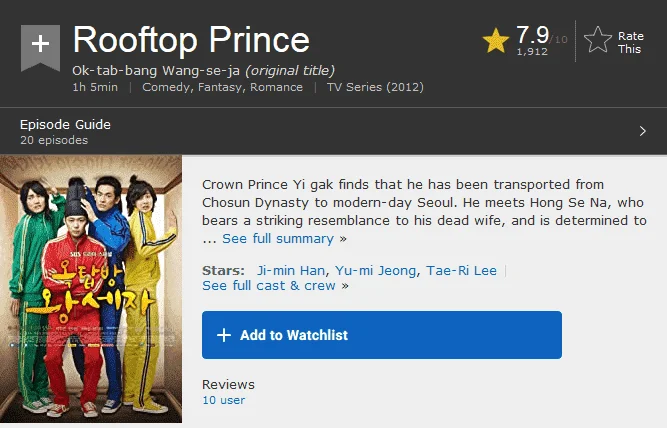Open Episode Guide with 20 episodes
The height and width of the screenshot is (428, 667).
tap(334, 131)
